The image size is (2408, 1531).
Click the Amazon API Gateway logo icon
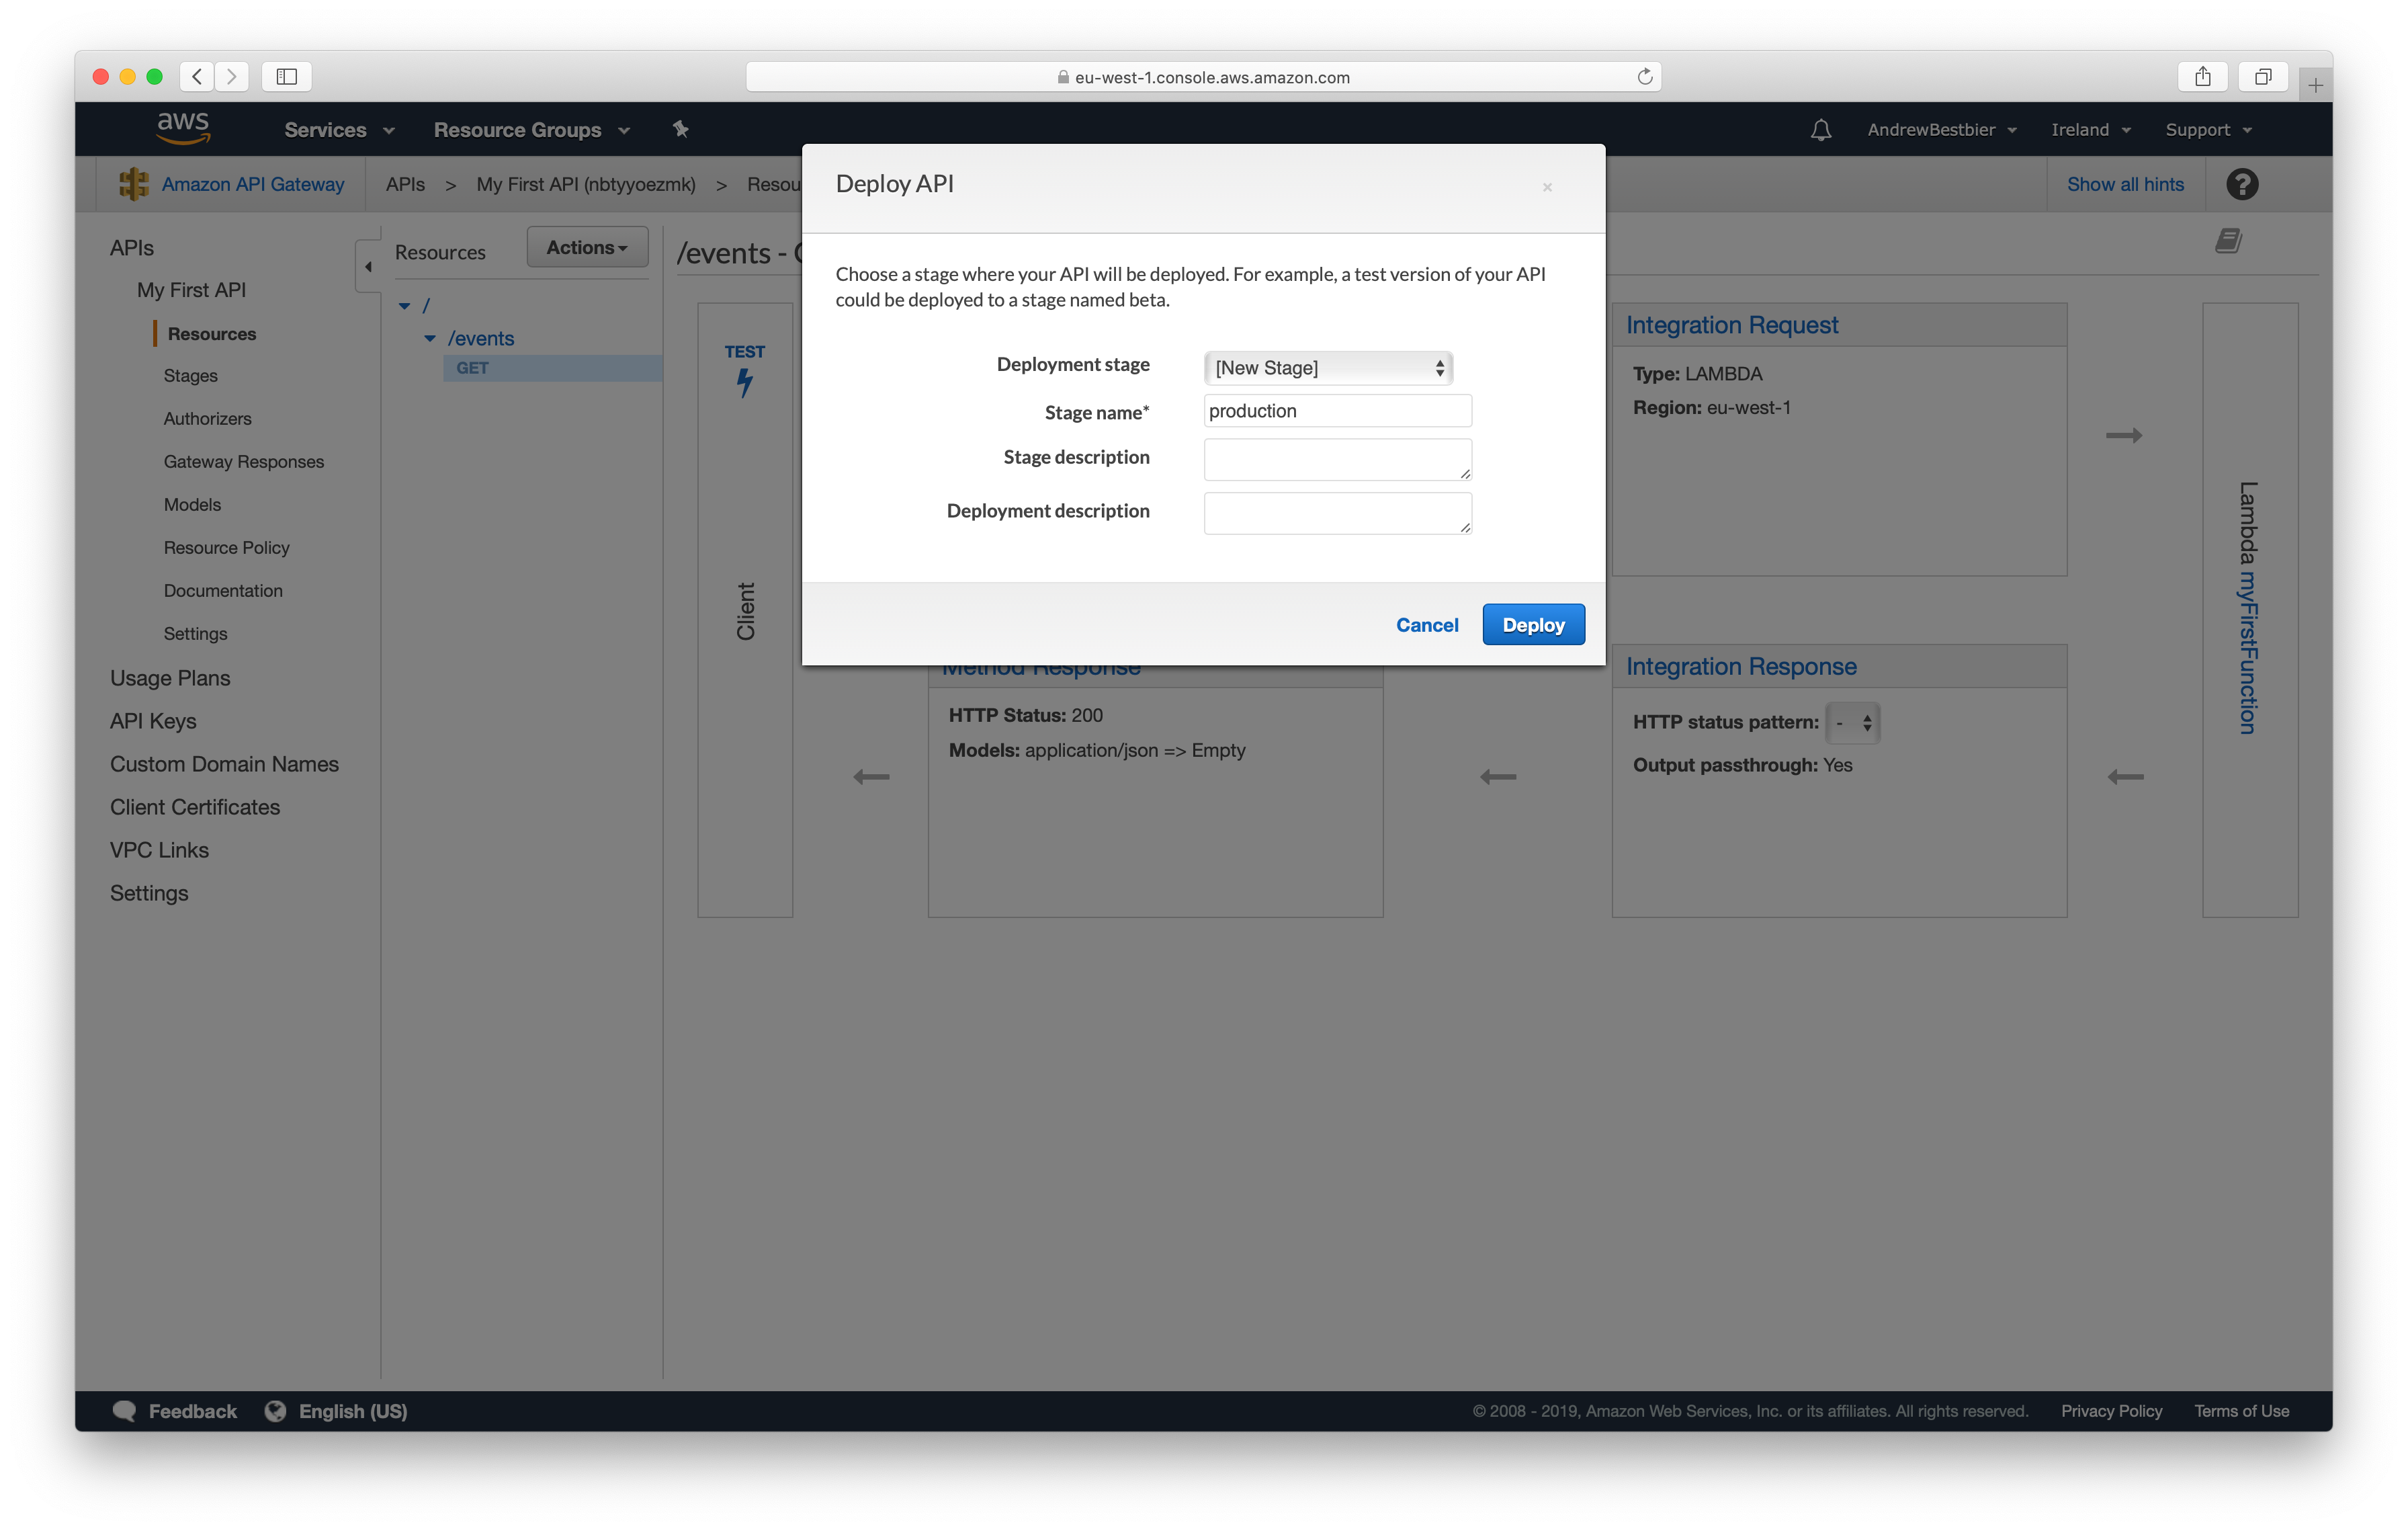click(134, 184)
